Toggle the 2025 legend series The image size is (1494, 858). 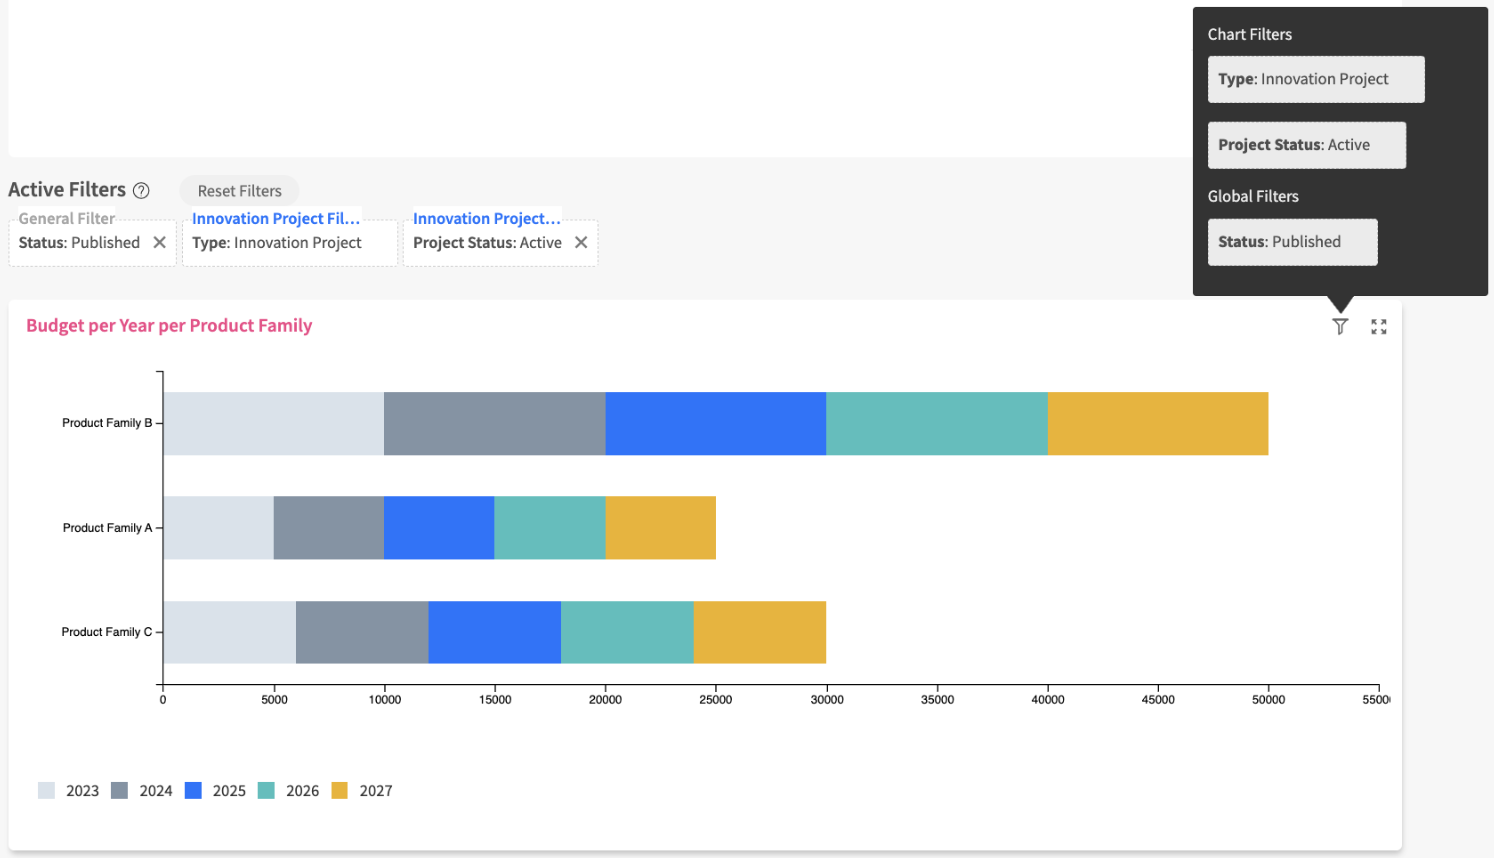click(216, 791)
